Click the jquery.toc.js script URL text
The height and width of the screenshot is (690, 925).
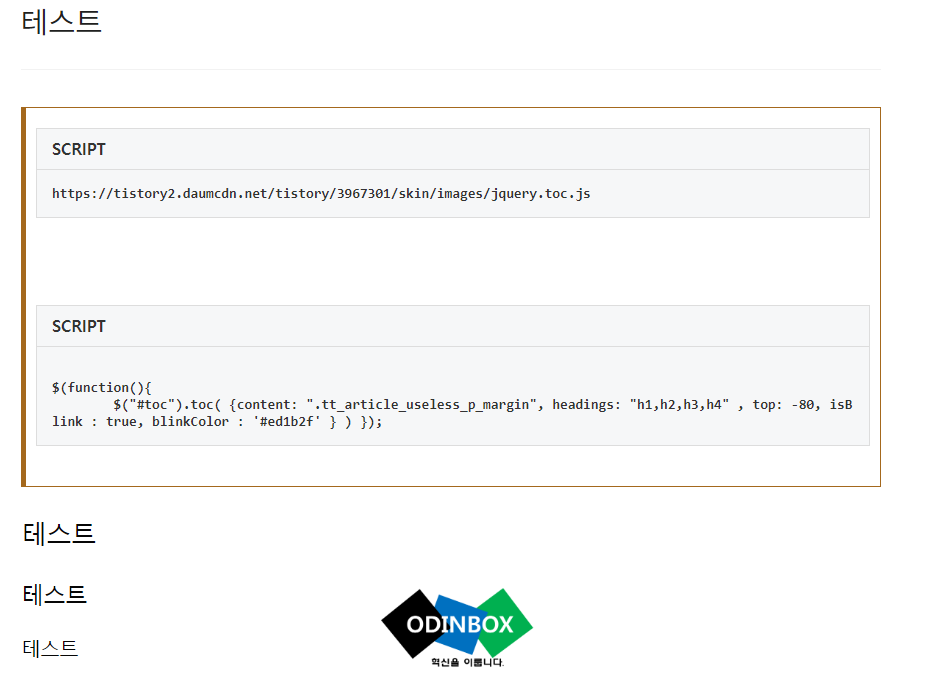pos(321,193)
